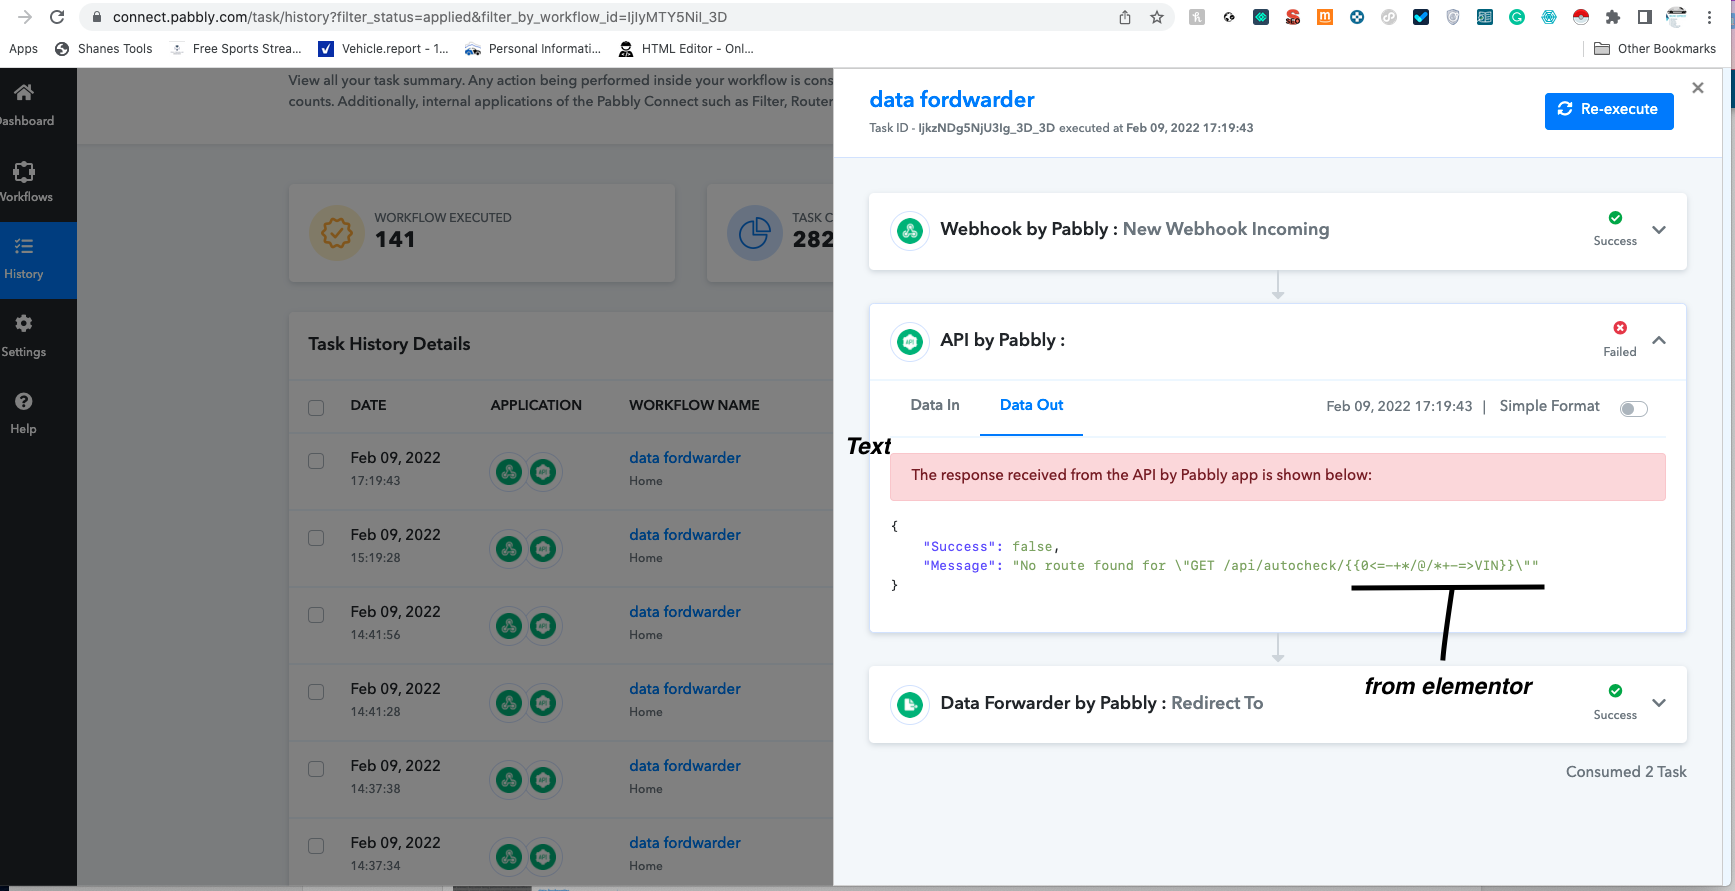Check the box for the 14:37:34 task
Screen dimensions: 1735x891
(316, 846)
